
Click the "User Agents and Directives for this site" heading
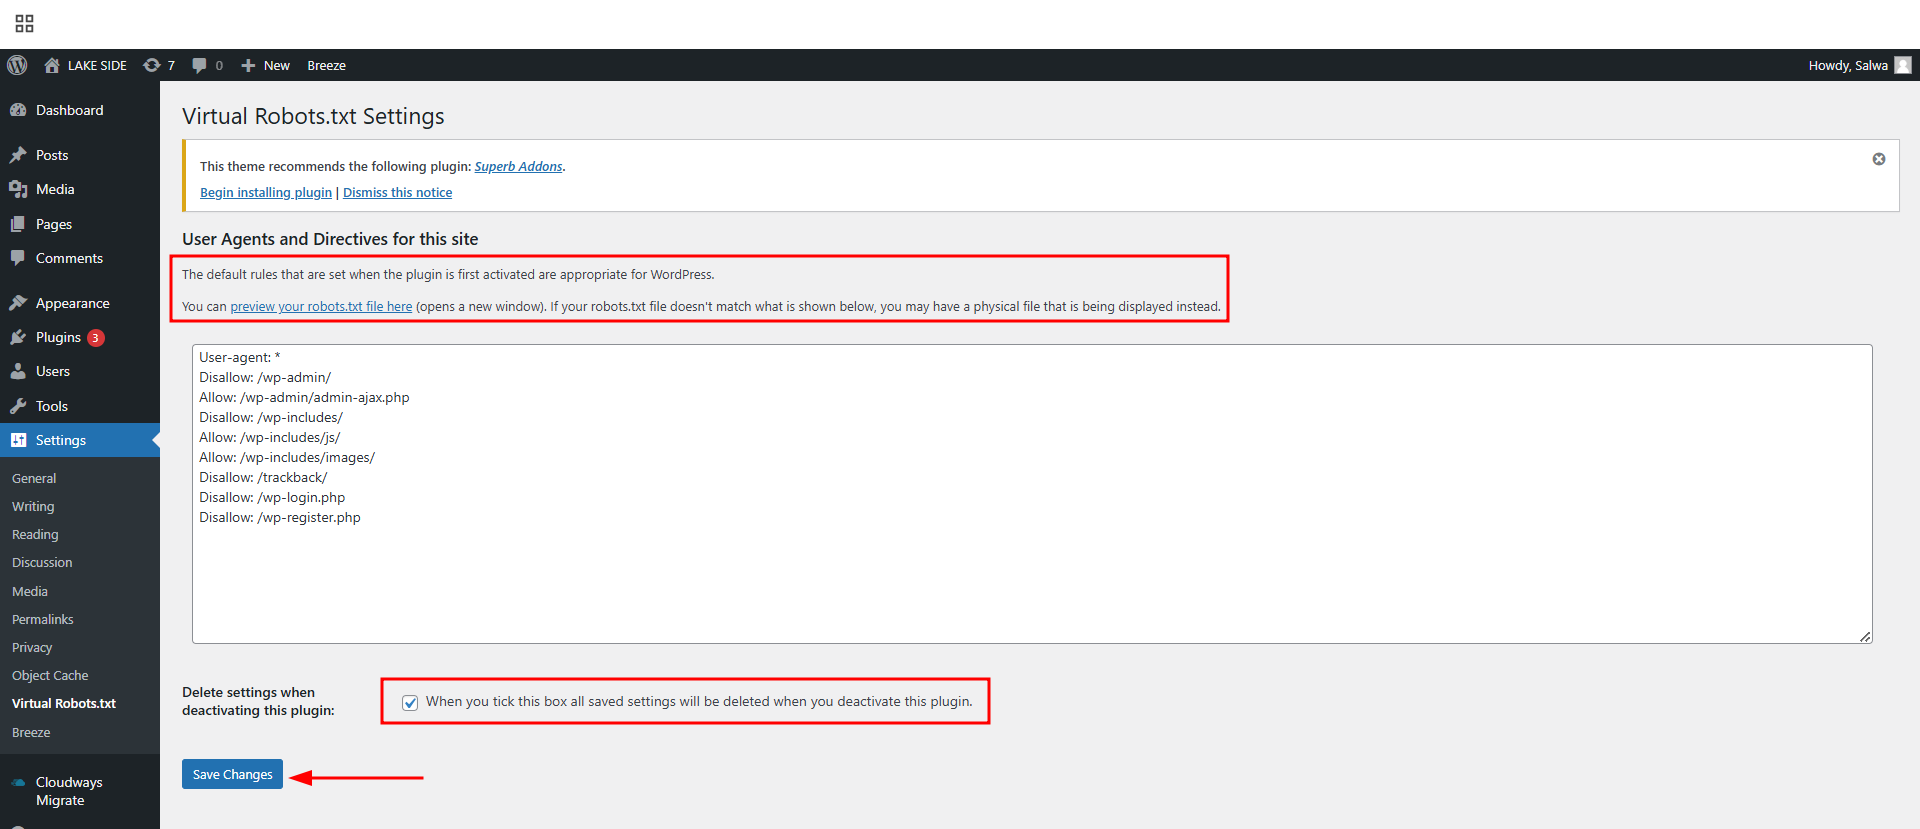click(330, 239)
